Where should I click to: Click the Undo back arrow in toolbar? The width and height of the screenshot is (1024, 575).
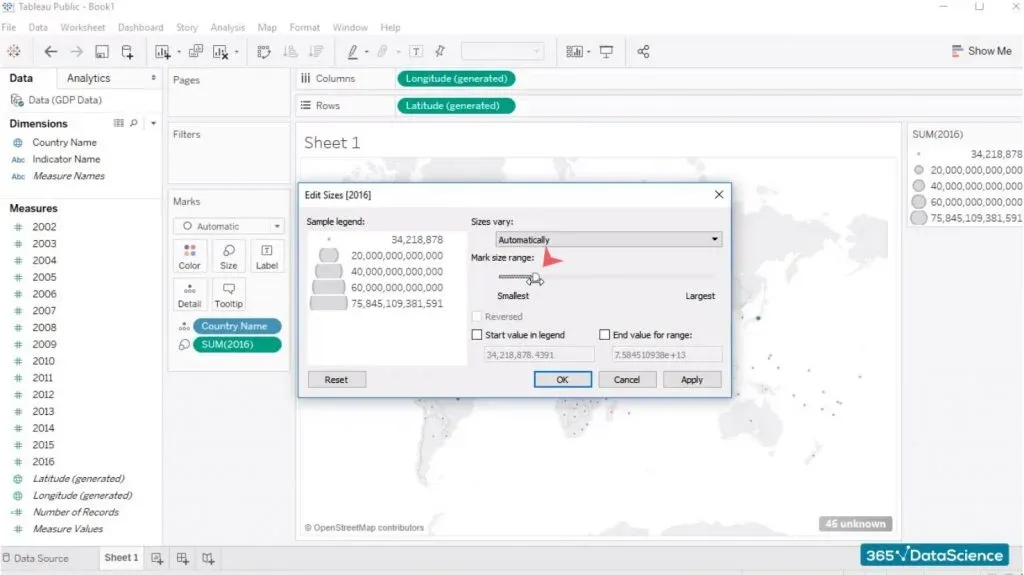[50, 51]
